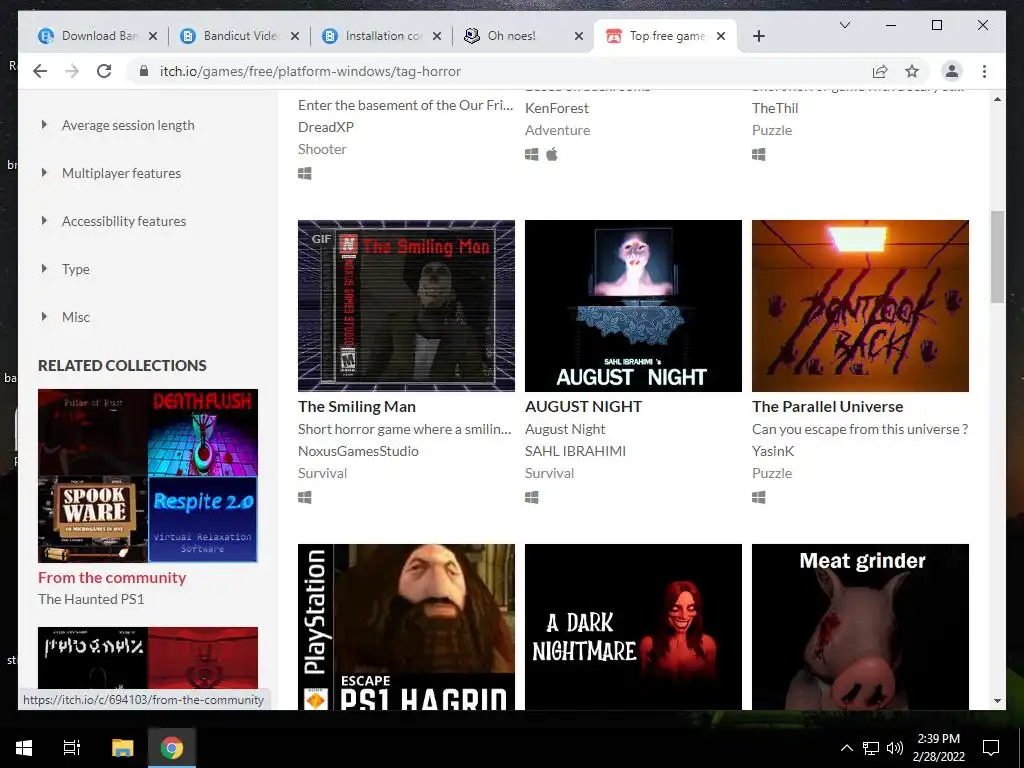The width and height of the screenshot is (1024, 768).
Task: Open the Chrome profile avatar icon
Action: 952,71
